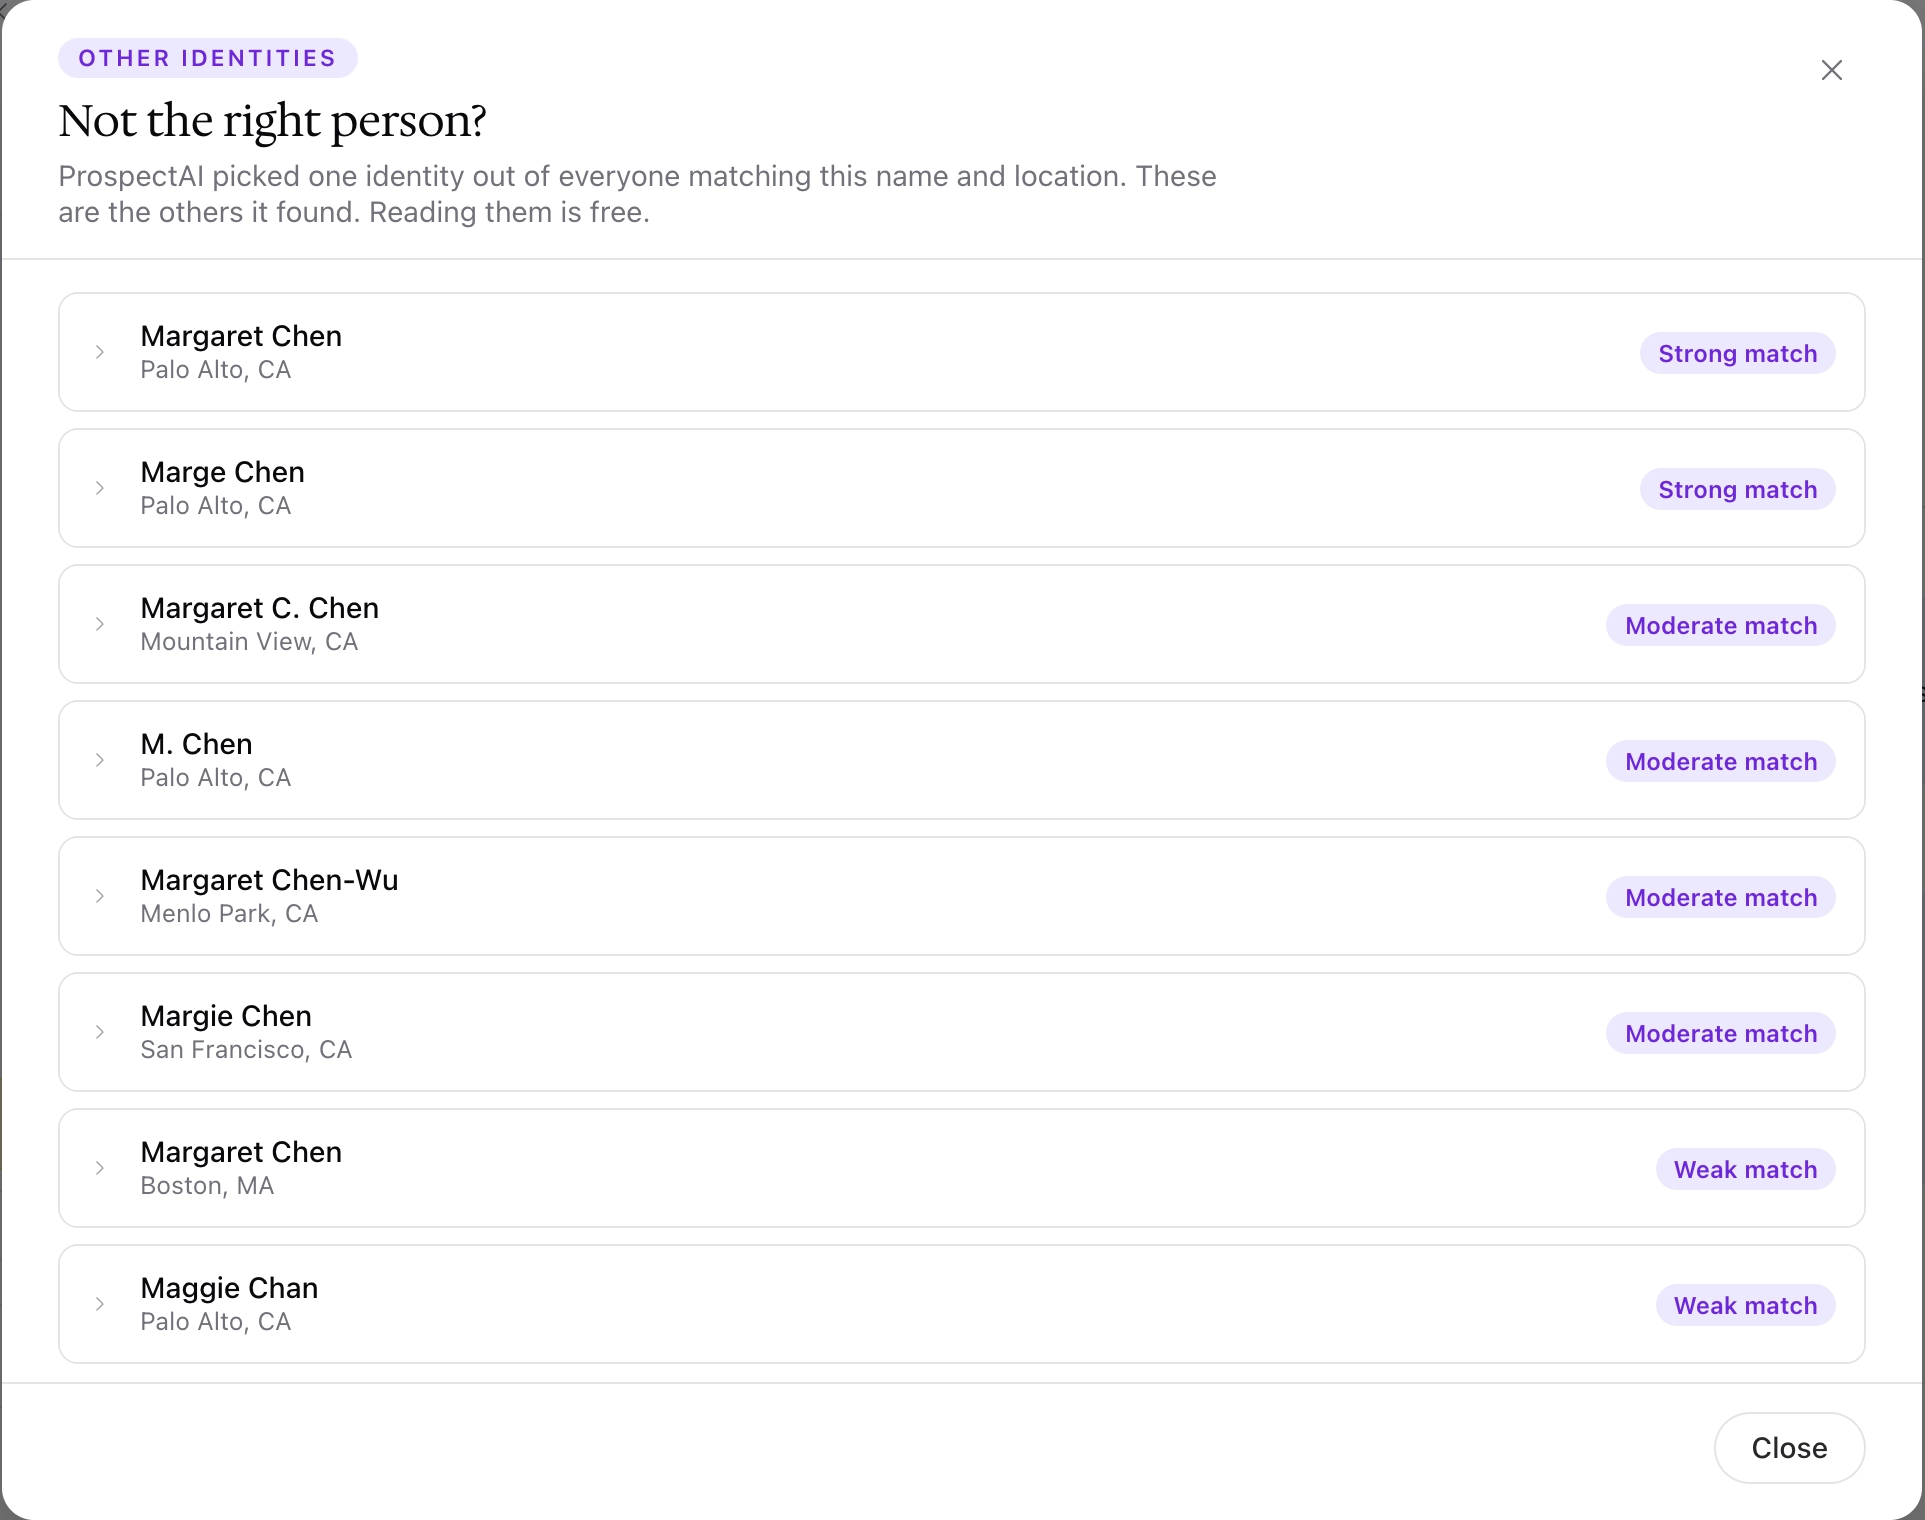Click the chevron arrow beside Margie Chen

pos(100,1032)
